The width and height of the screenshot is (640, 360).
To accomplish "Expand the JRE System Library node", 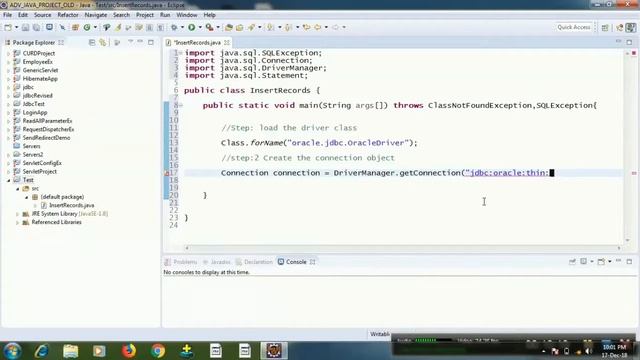I will [x=18, y=214].
